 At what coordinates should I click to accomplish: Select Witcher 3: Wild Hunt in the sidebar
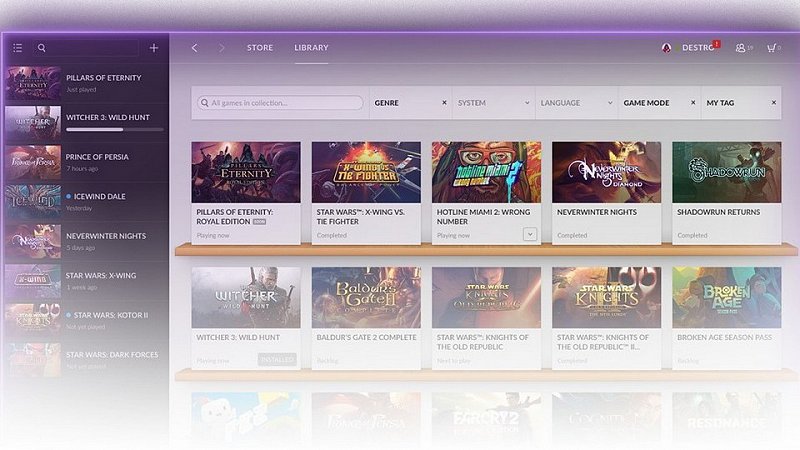(86, 122)
